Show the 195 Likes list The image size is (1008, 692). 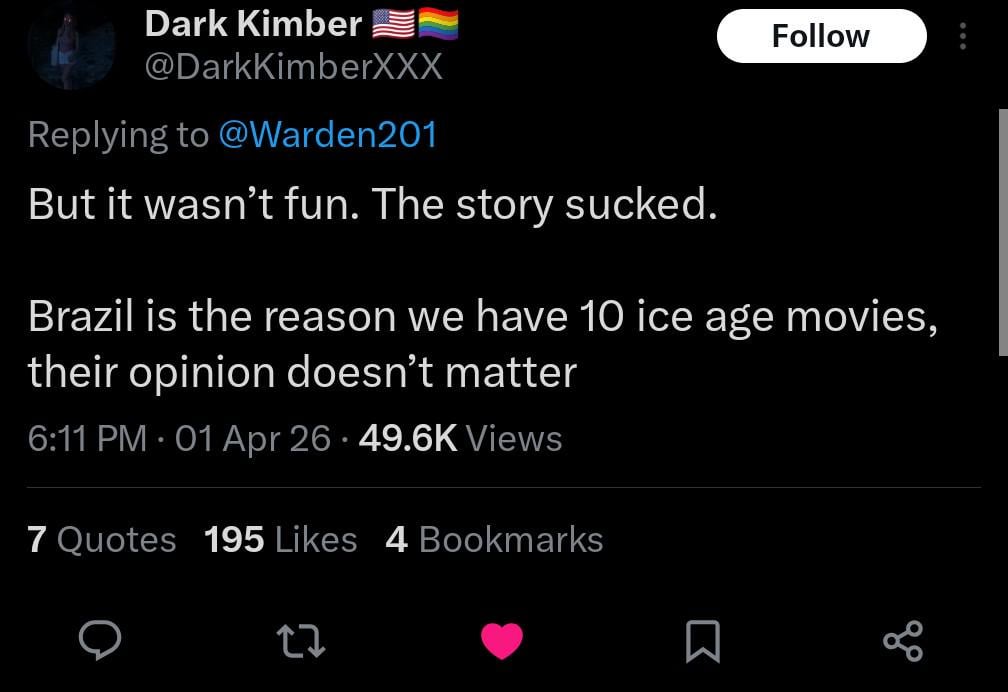click(x=280, y=540)
